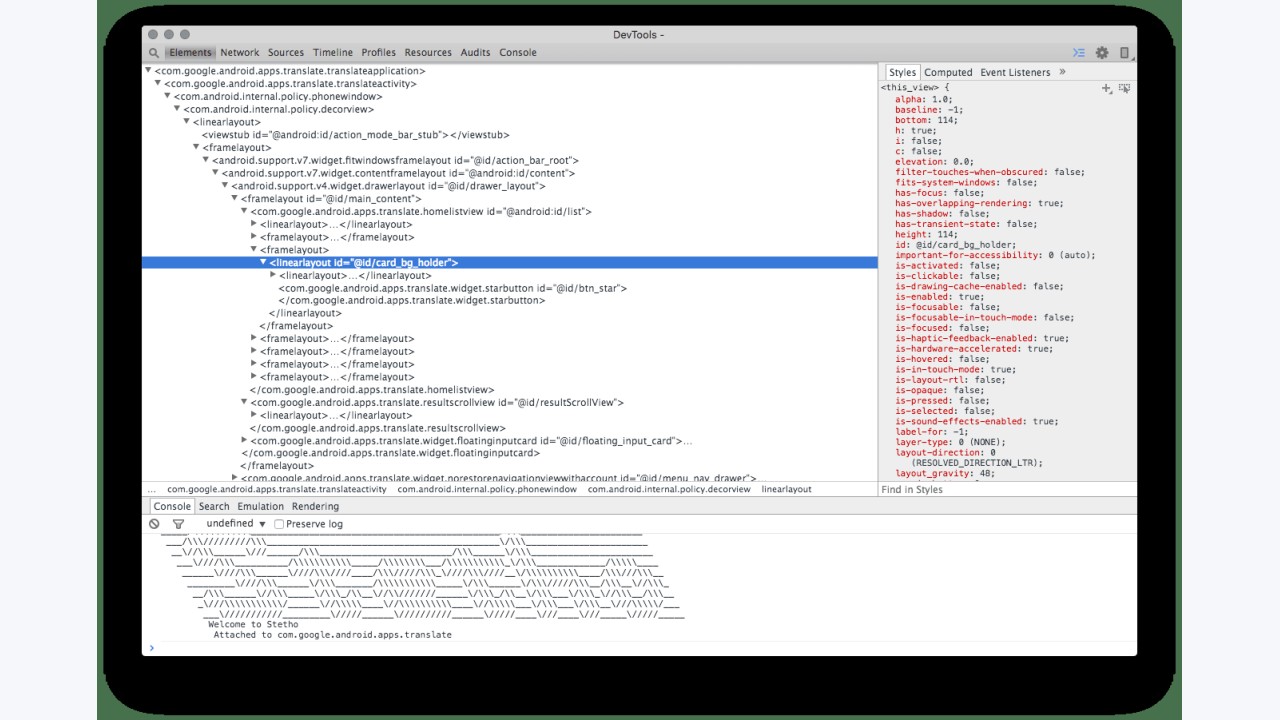Toggle element state icon in Styles

coord(1124,88)
